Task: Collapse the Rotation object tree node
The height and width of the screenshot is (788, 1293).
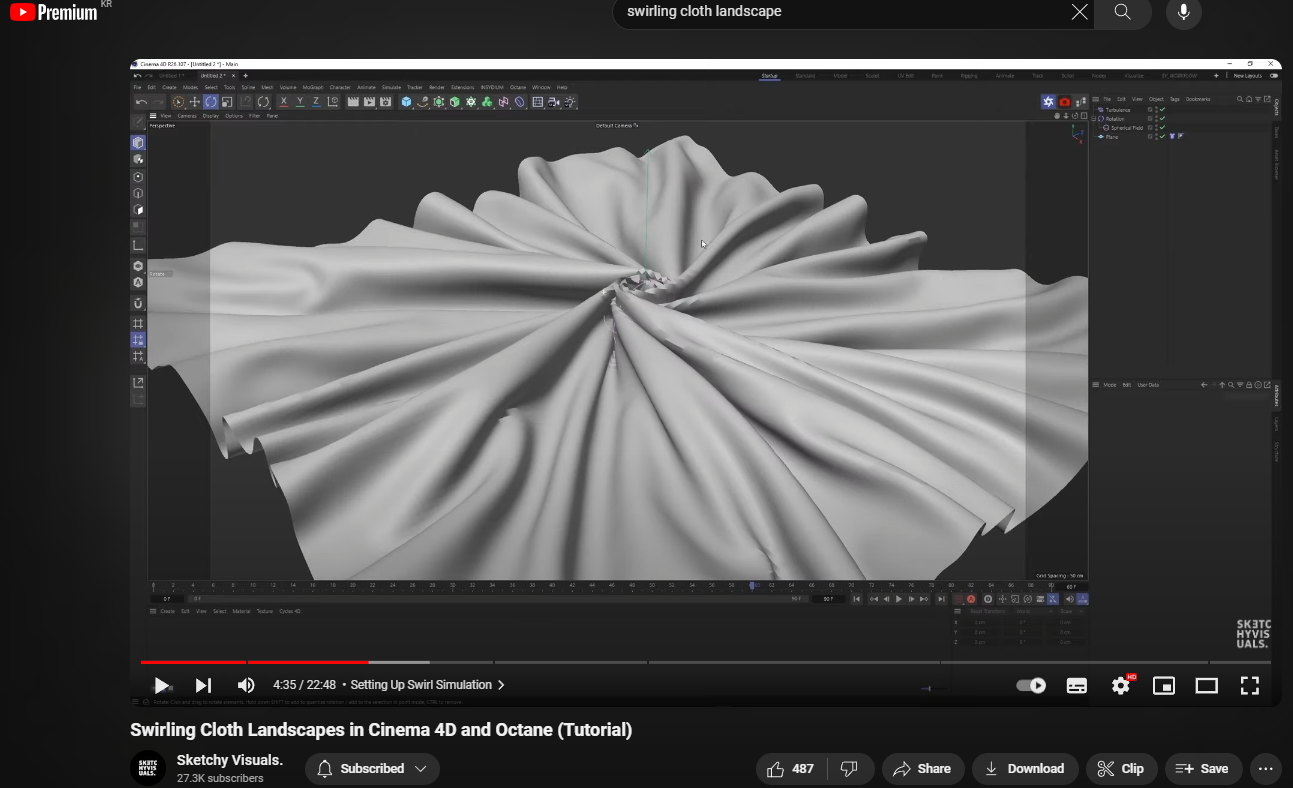Action: click(x=1094, y=119)
